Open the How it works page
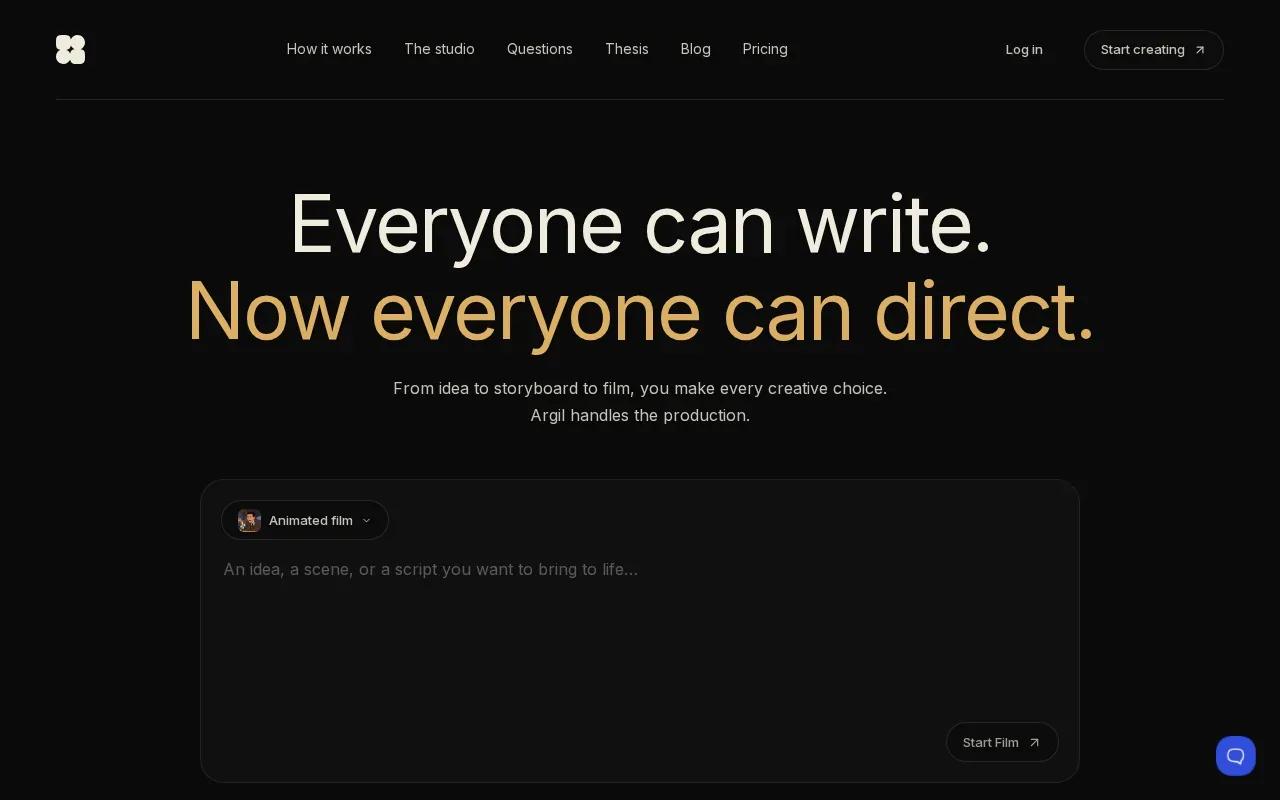Image resolution: width=1280 pixels, height=800 pixels. (x=329, y=49)
